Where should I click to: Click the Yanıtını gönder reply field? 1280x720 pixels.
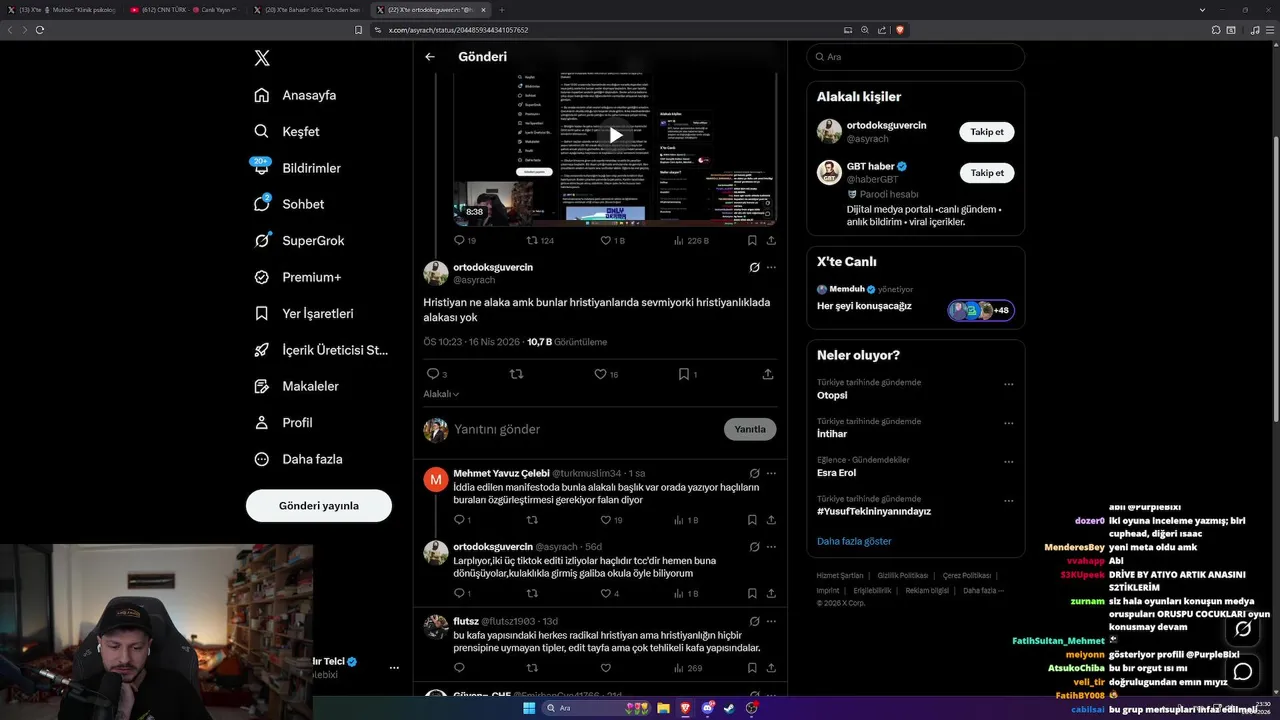point(583,429)
